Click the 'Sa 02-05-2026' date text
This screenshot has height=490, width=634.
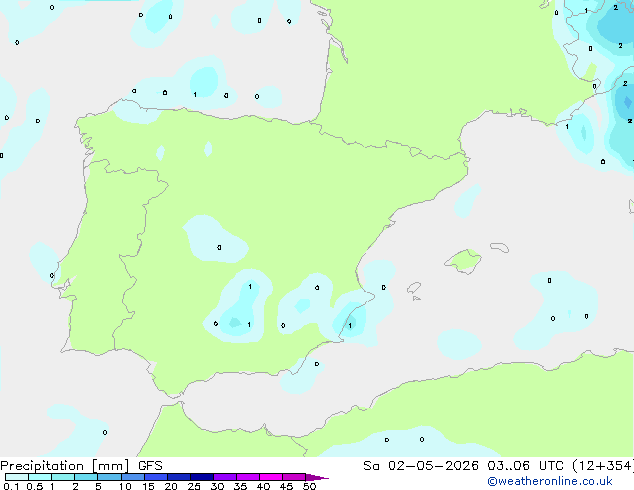(421, 466)
